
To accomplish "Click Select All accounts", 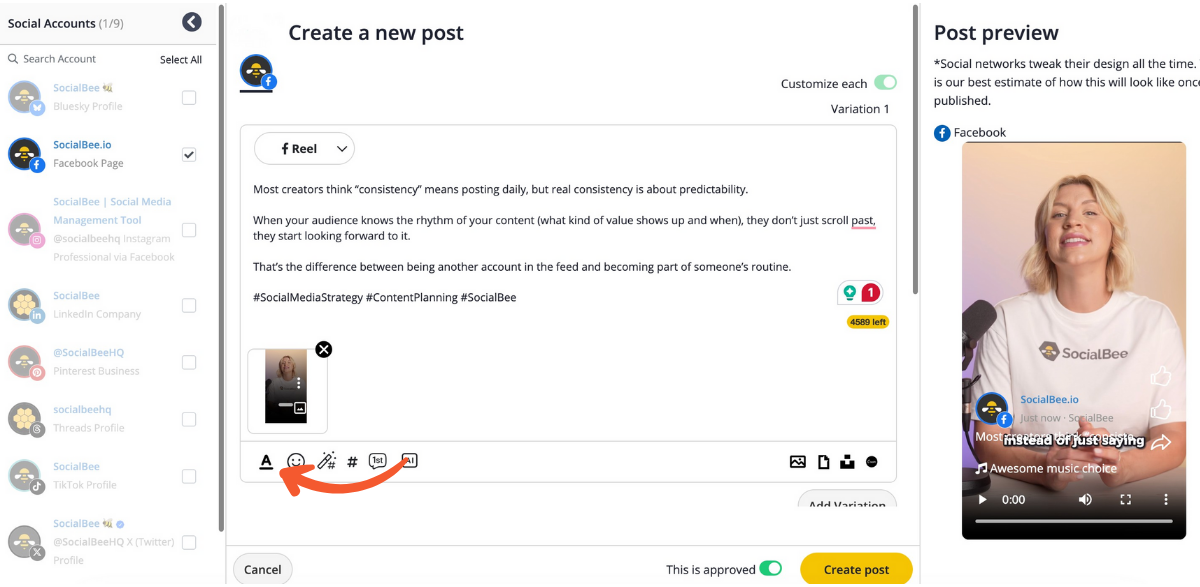I will tap(181, 60).
